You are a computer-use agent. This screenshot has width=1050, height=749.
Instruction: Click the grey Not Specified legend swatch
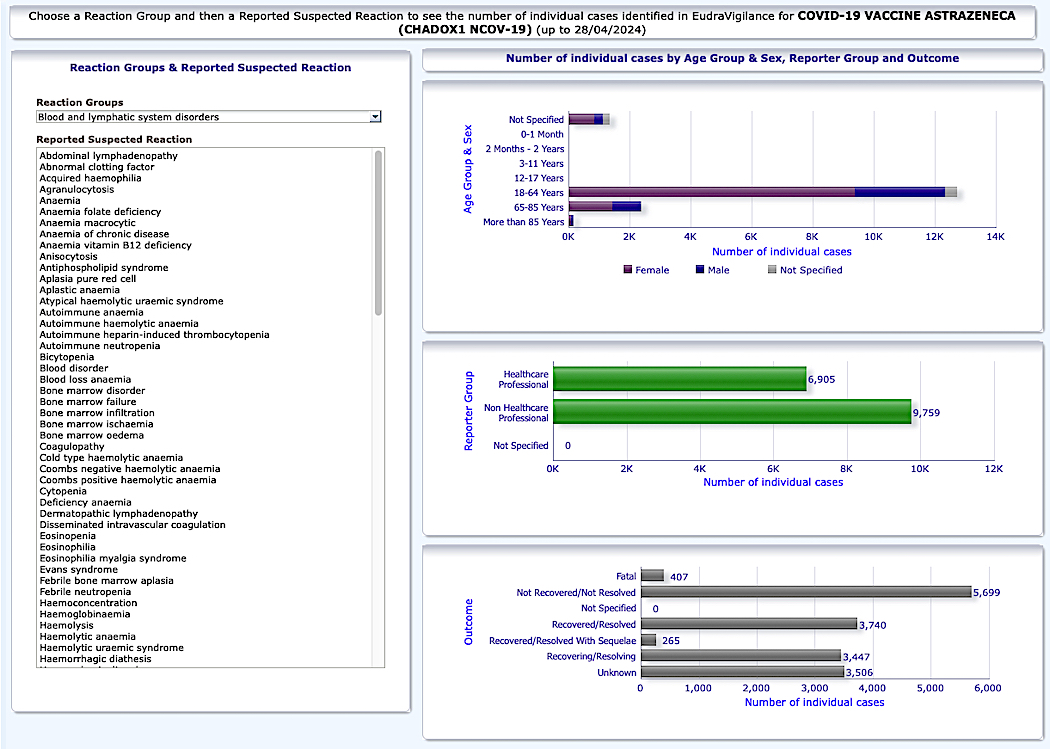772,270
